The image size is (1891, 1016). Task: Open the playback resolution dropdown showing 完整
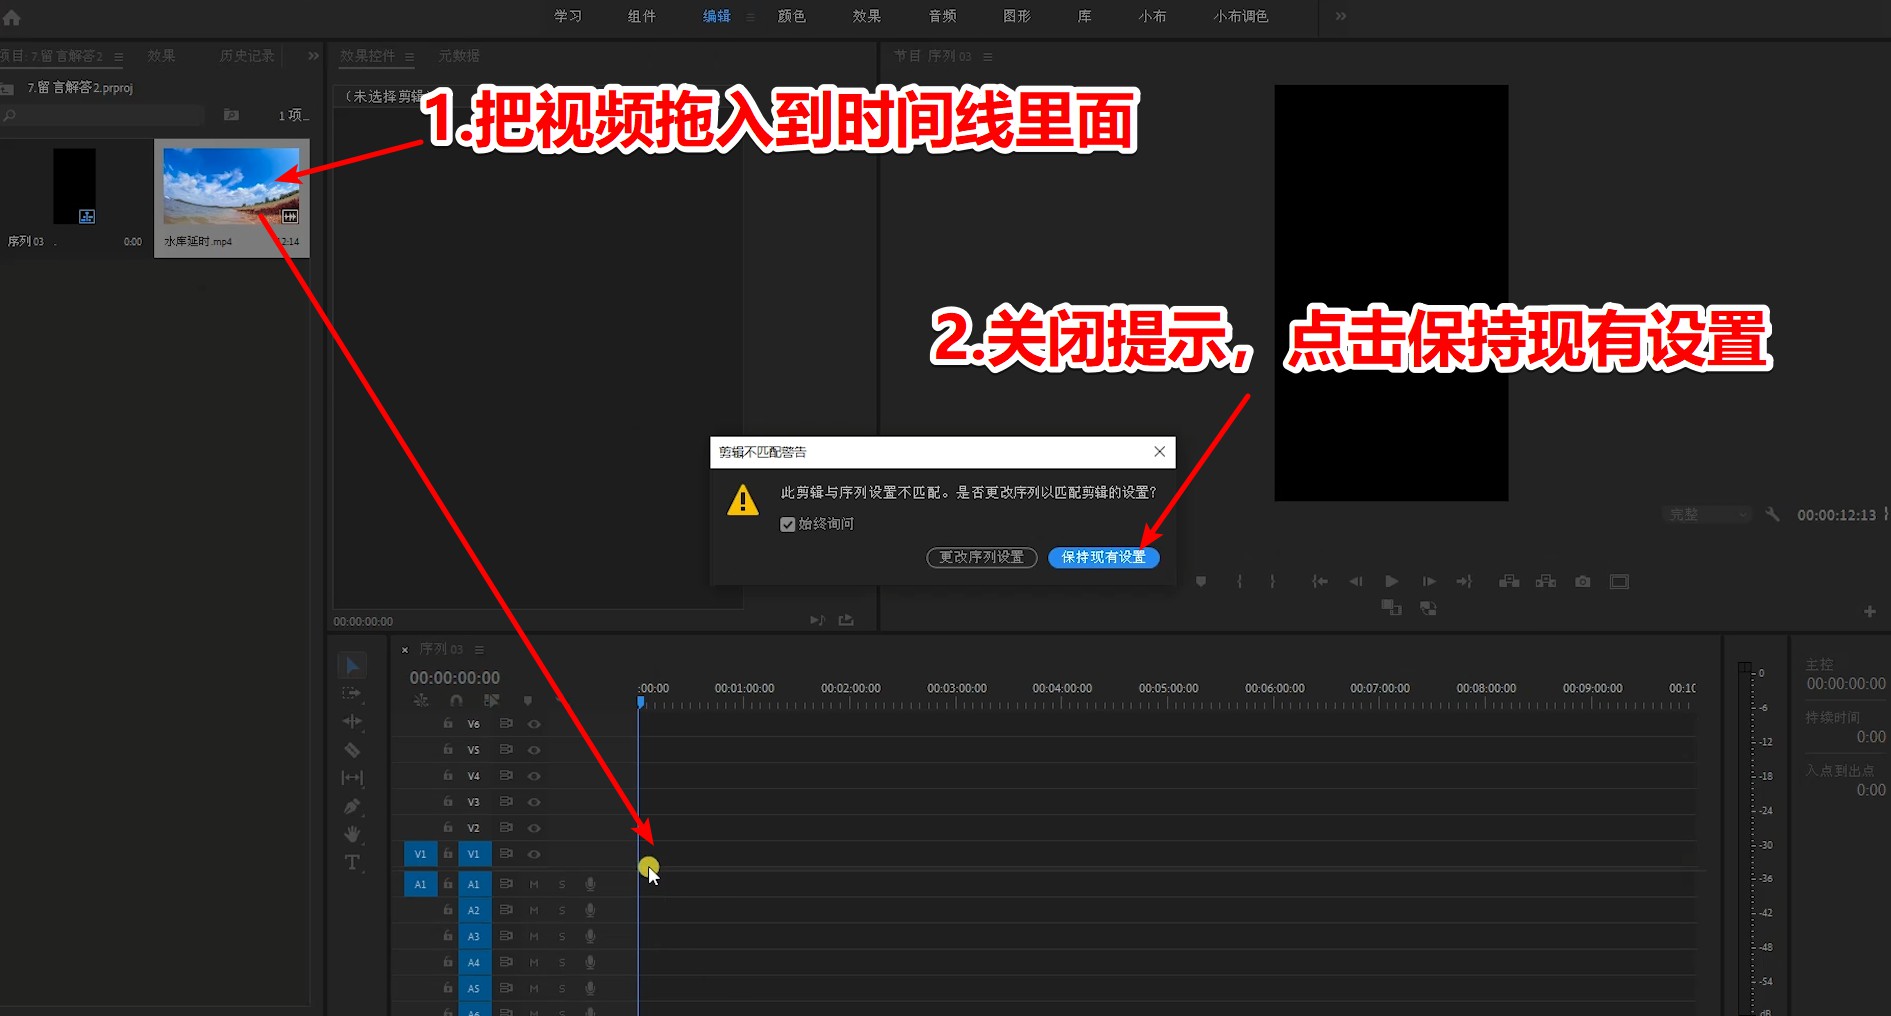click(x=1707, y=514)
